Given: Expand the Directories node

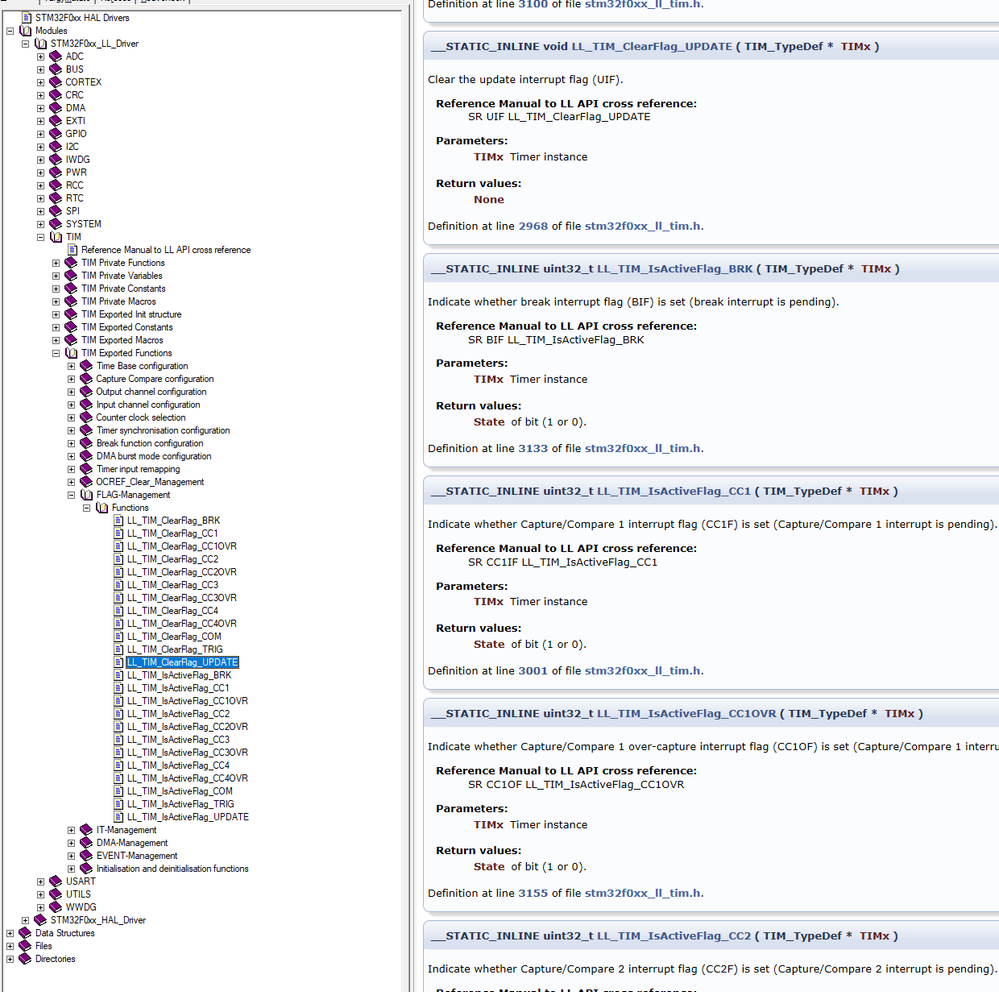Looking at the screenshot, I should (10, 959).
